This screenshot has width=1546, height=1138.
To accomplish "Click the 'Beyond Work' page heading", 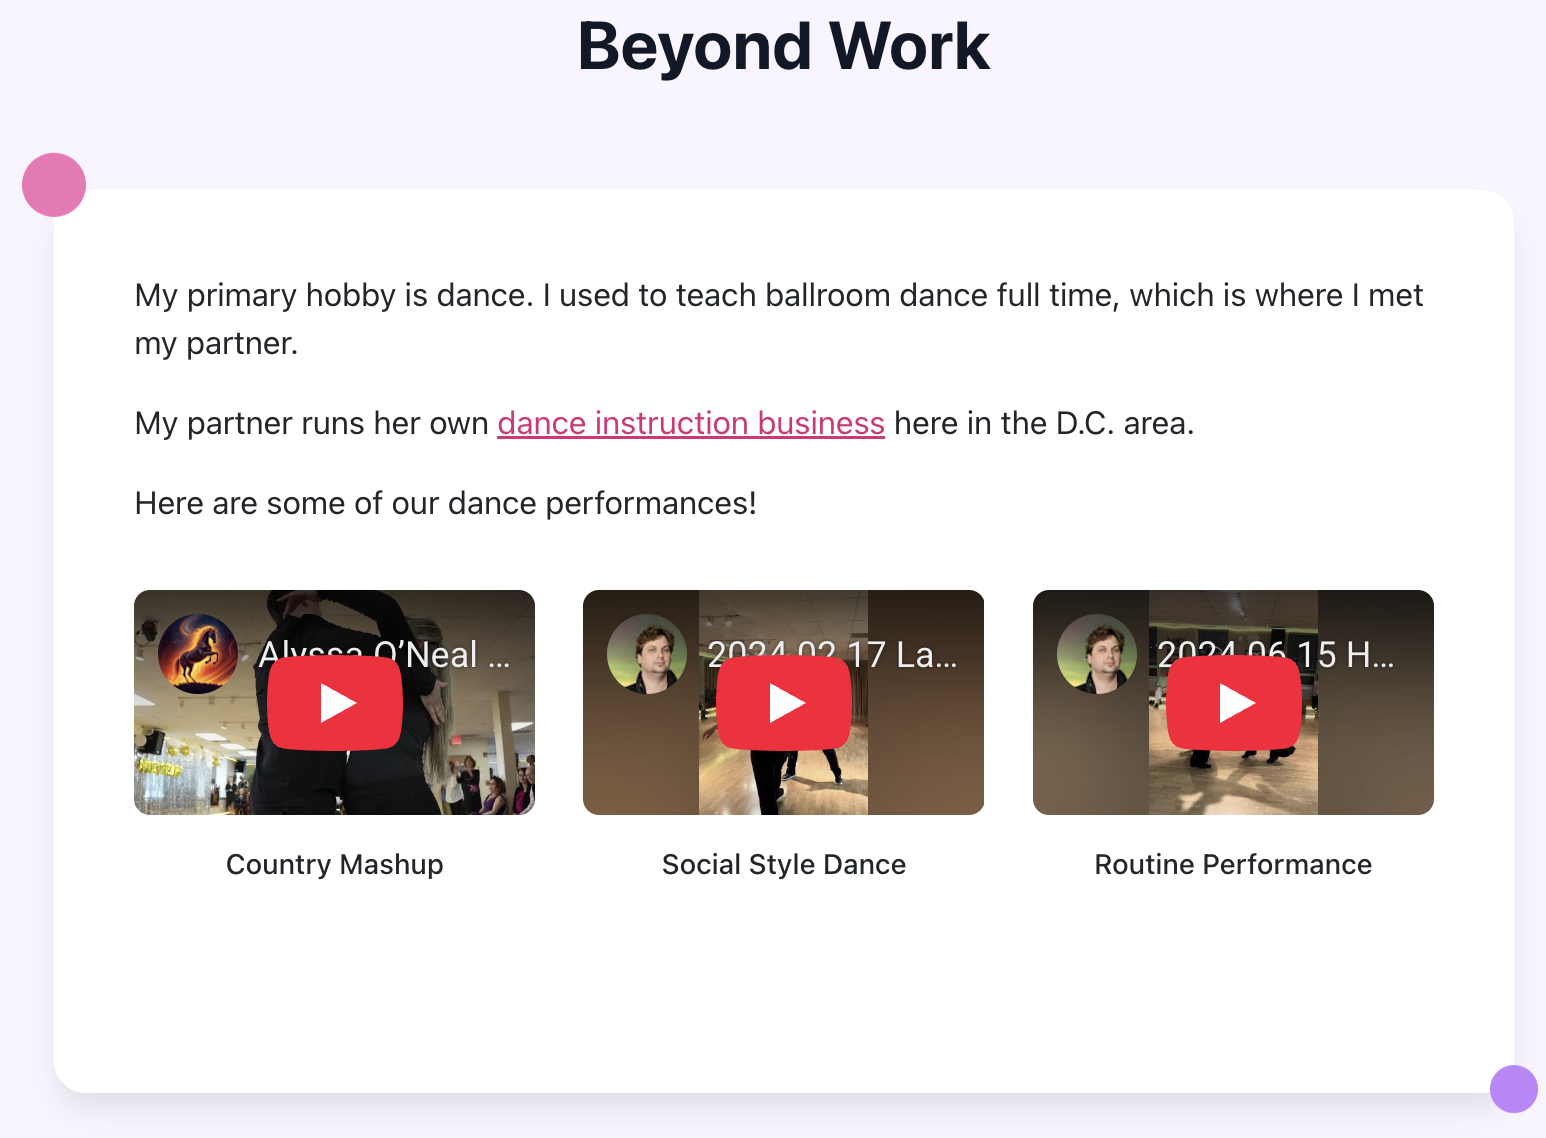I will [783, 46].
